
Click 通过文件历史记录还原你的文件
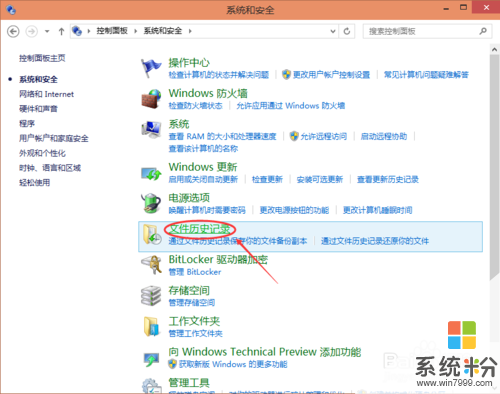(375, 241)
